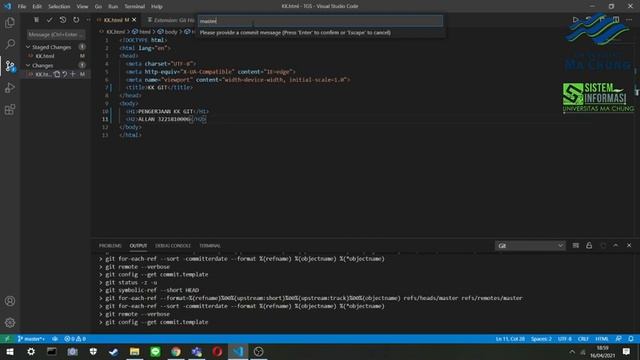Click Spaces: 2 indentation setting
The height and width of the screenshot is (360, 640).
(x=541, y=339)
